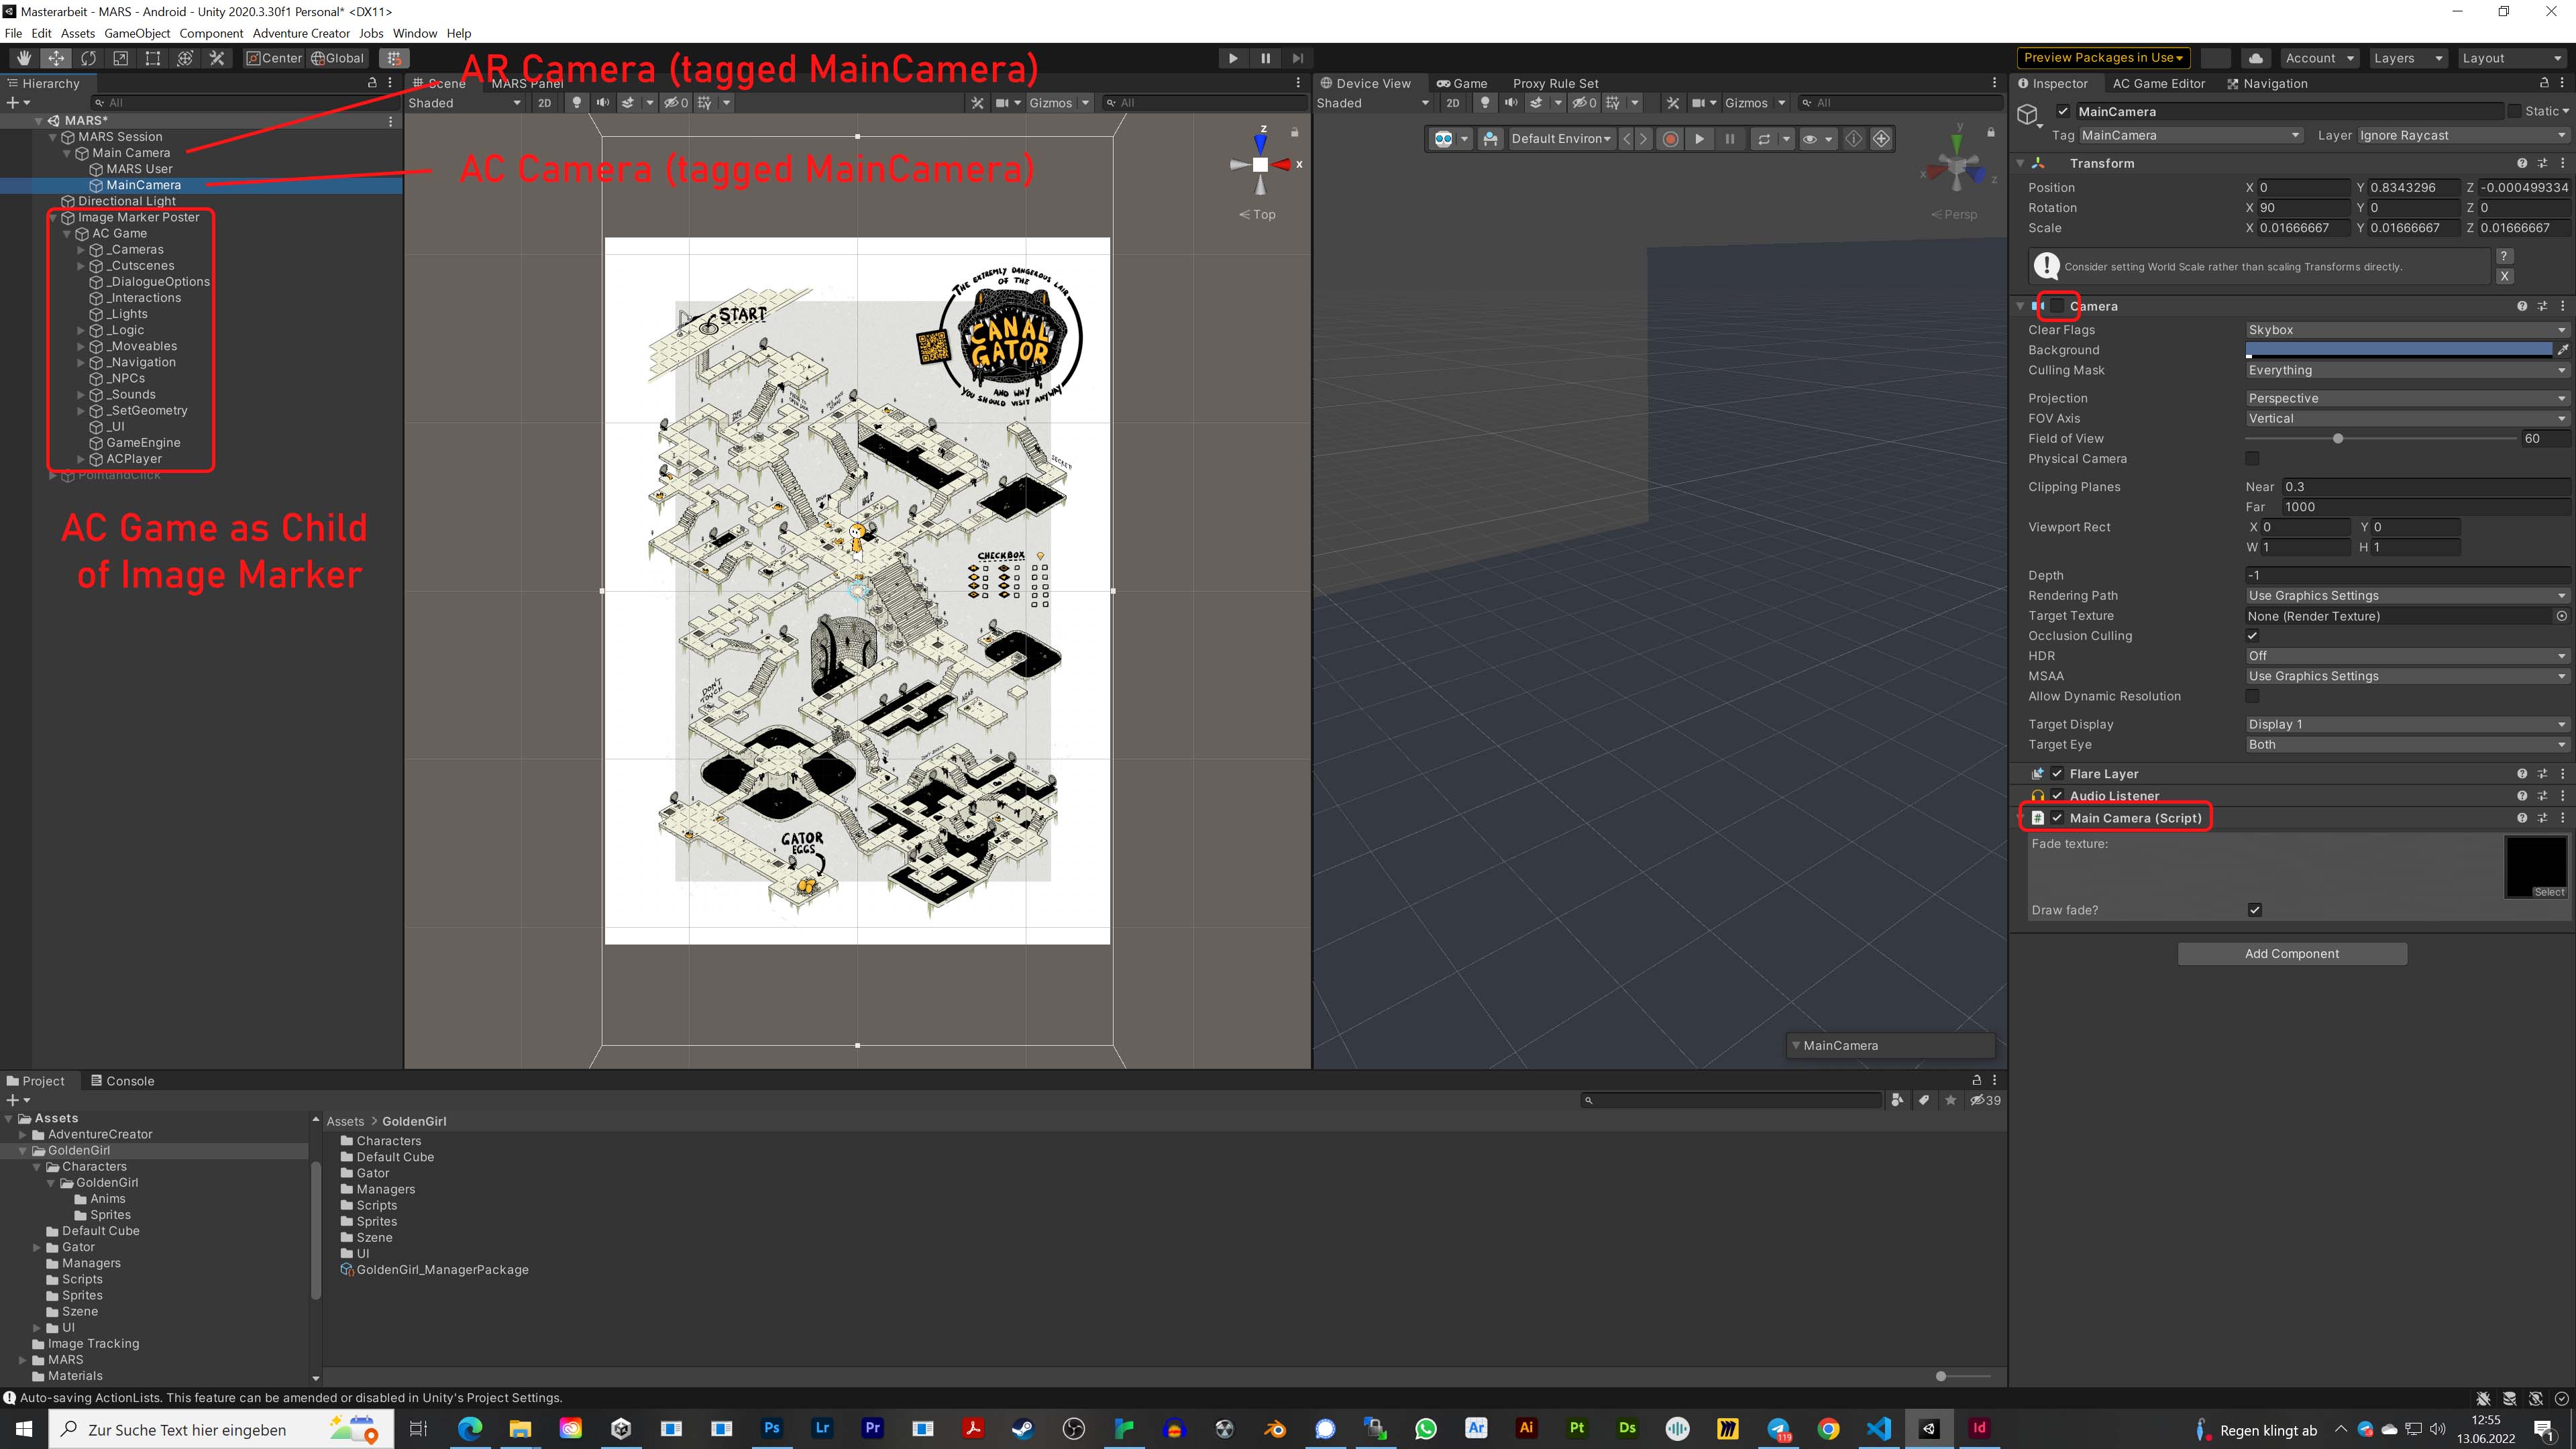Viewport: 2576px width, 1449px height.
Task: Enable the Physical Camera checkbox
Action: pos(2252,458)
